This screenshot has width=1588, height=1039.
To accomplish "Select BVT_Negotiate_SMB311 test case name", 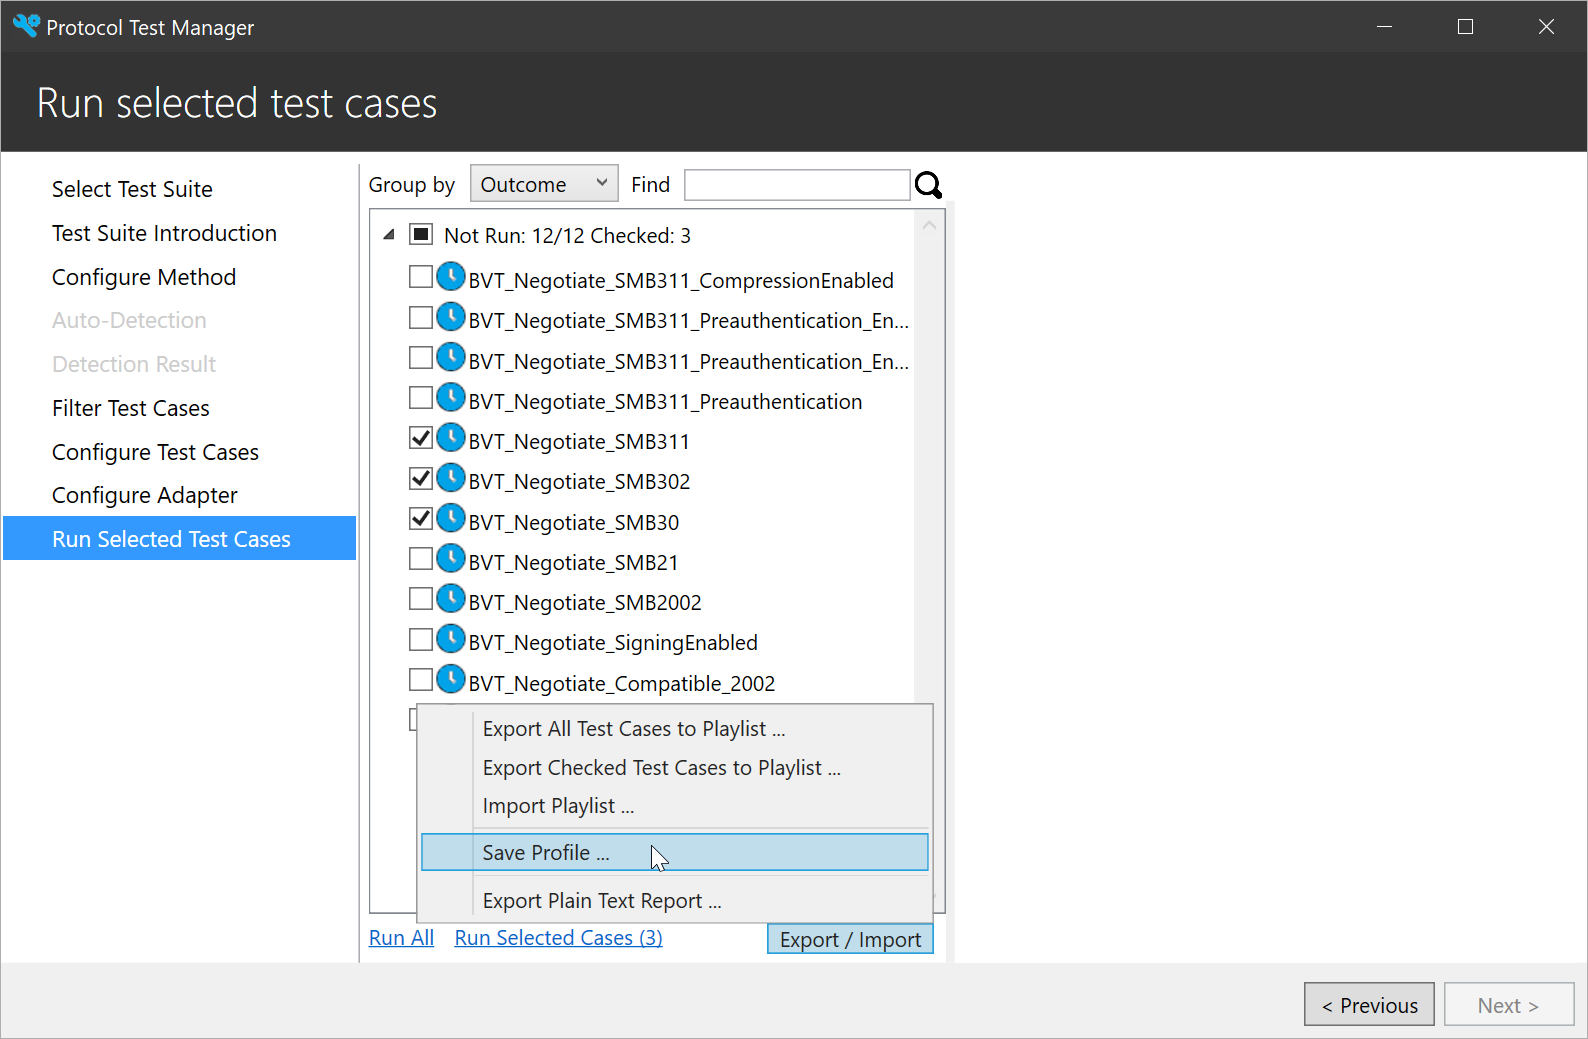I will pyautogui.click(x=579, y=442).
